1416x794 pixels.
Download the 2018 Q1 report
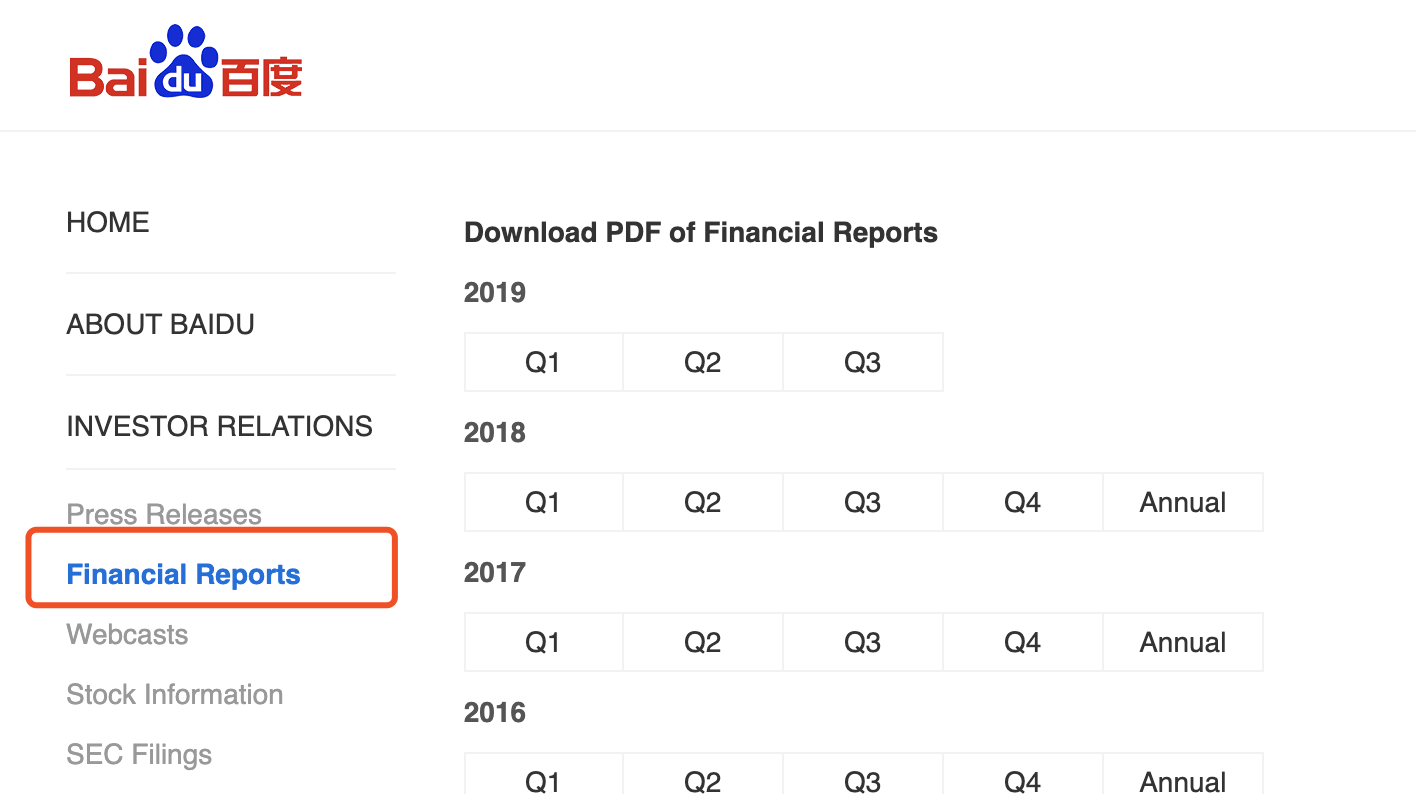point(543,502)
